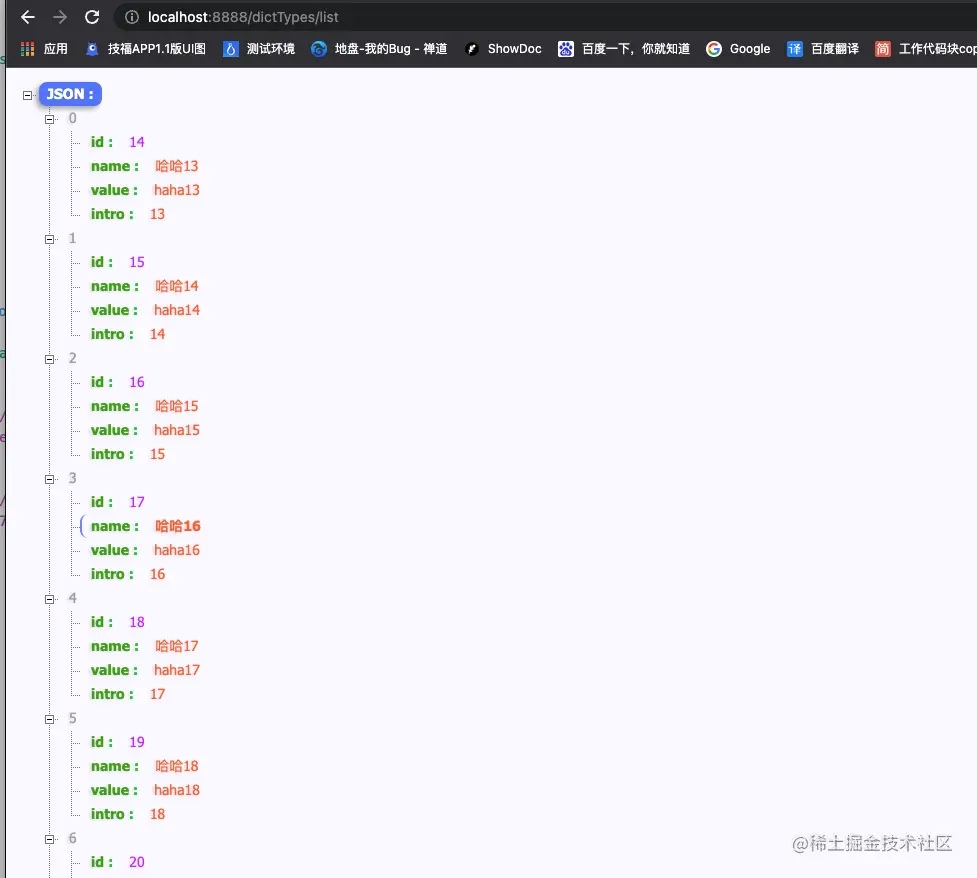Click the highlighted name value 哈哈16
Image resolution: width=977 pixels, height=878 pixels.
tap(178, 526)
